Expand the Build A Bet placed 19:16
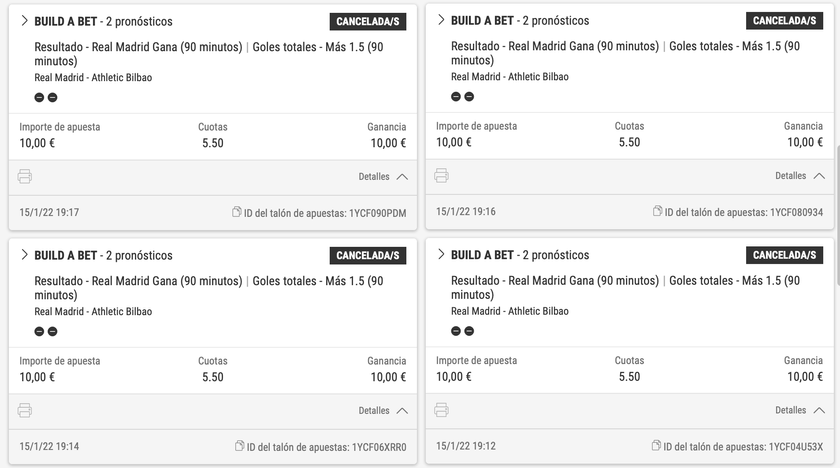840x468 pixels. (441, 20)
